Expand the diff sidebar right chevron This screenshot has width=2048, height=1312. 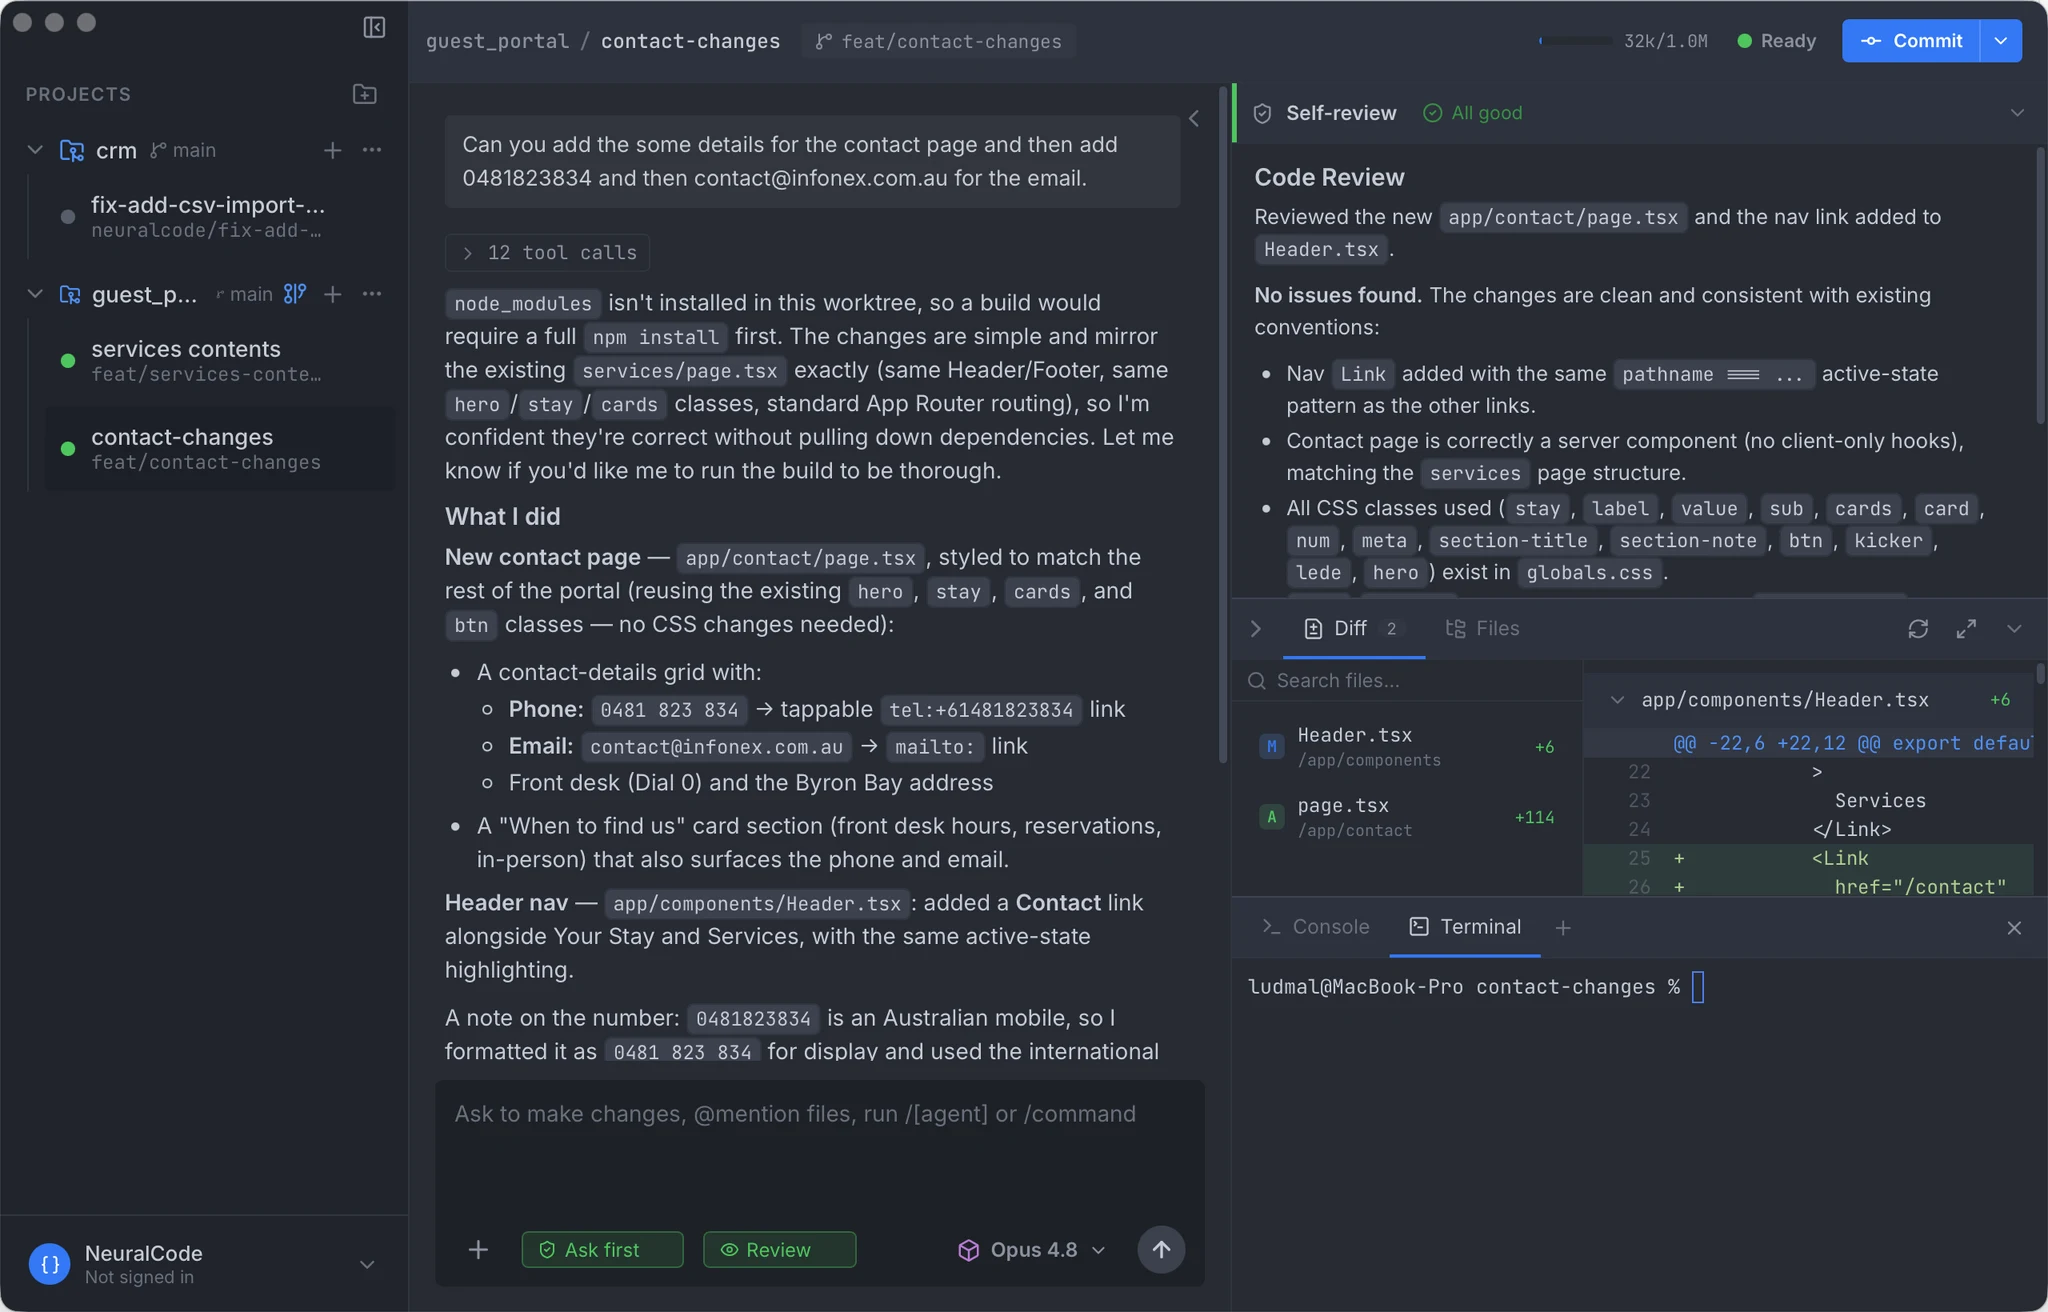point(1256,629)
